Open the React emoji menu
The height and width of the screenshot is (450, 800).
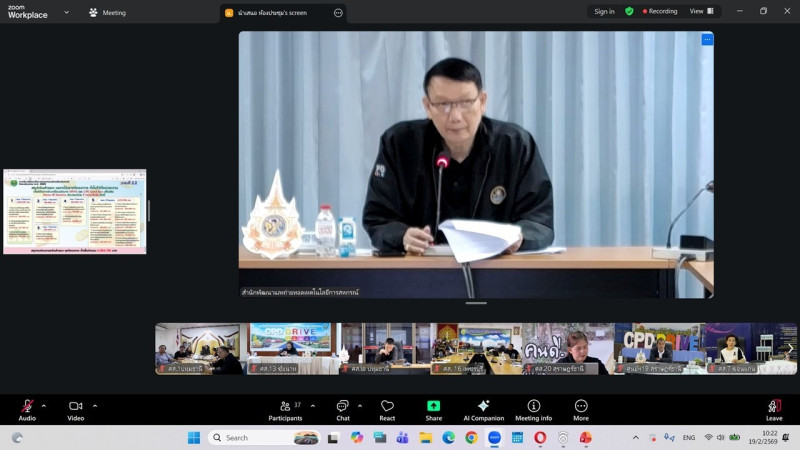(387, 407)
